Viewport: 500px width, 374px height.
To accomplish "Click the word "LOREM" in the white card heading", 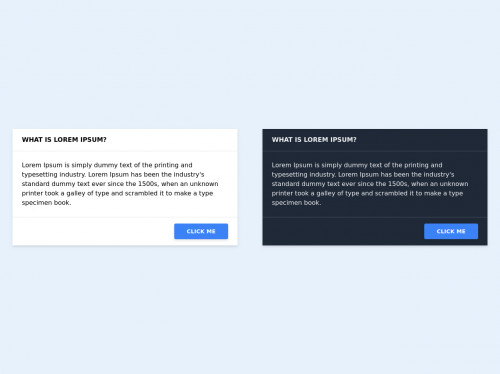I will pos(66,140).
